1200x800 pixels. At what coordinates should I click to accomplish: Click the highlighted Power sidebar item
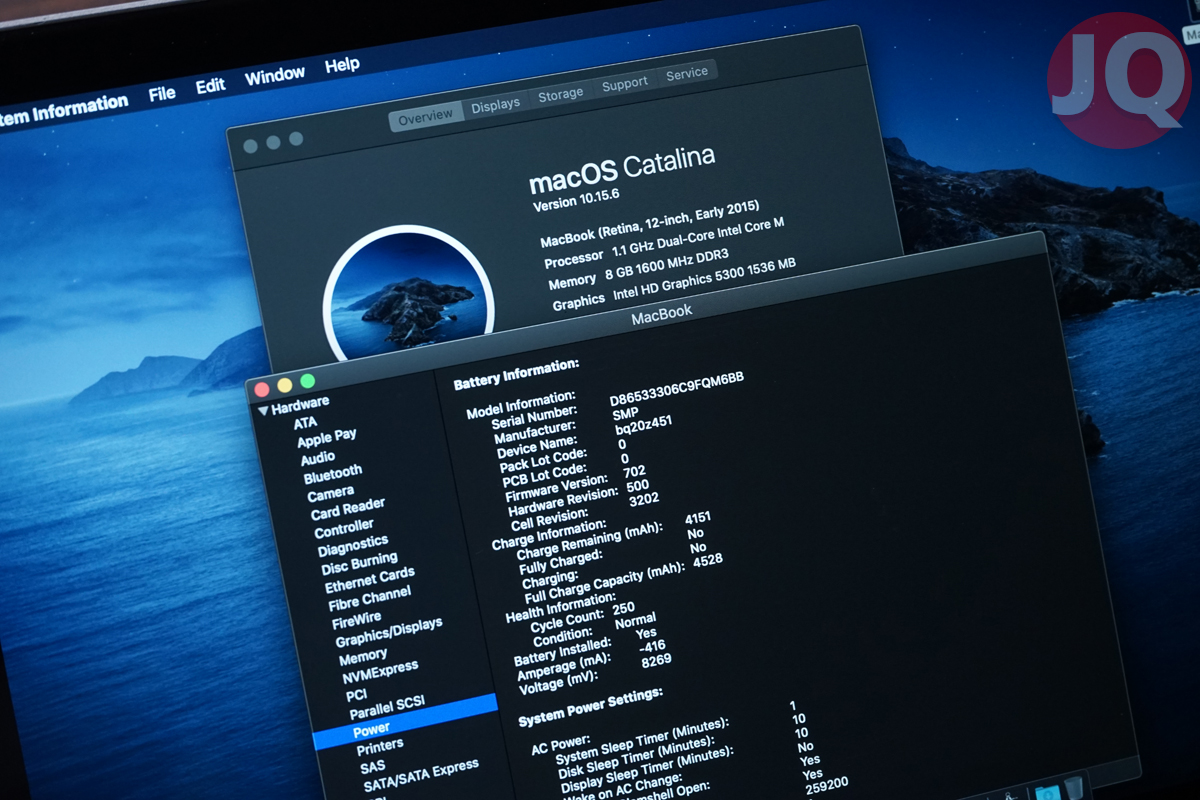click(405, 722)
